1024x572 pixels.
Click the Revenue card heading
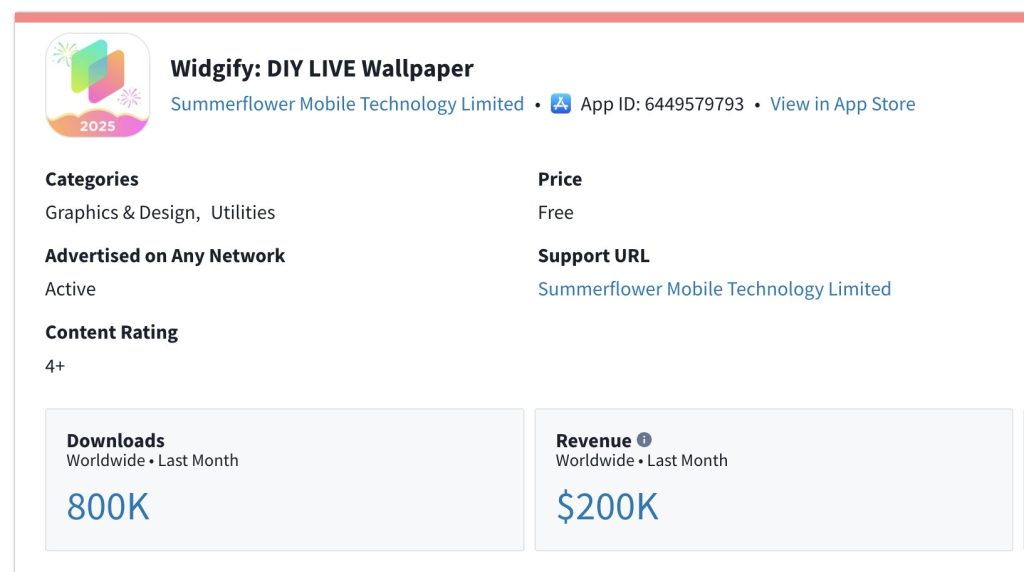[593, 440]
